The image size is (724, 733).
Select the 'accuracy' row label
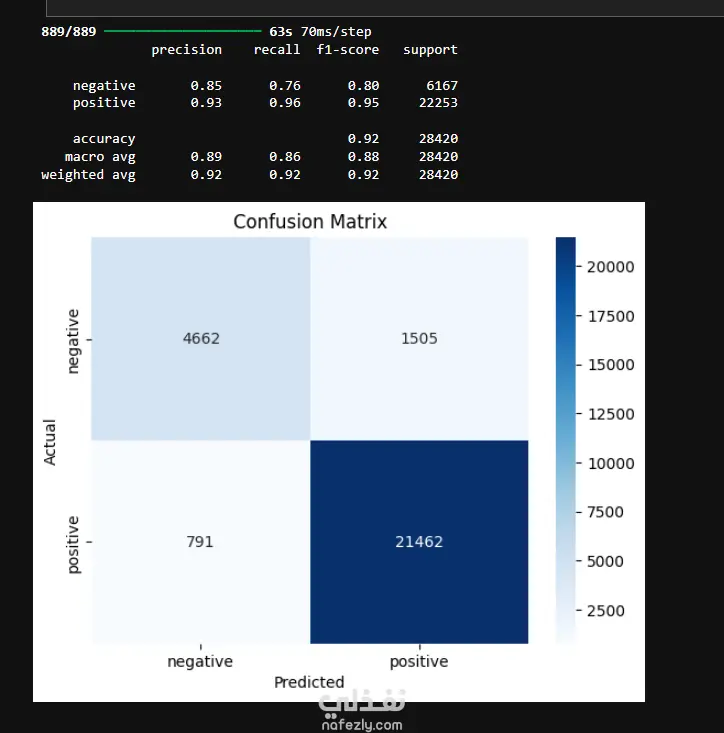point(104,139)
